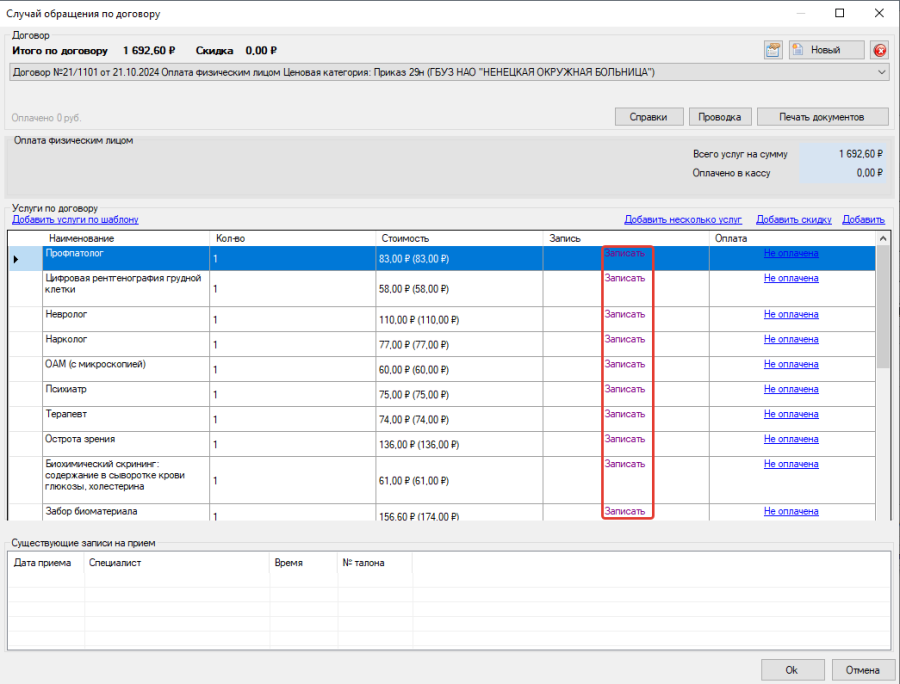Maximize the Случай обращения по договору window
The height and width of the screenshot is (684, 900).
(840, 13)
